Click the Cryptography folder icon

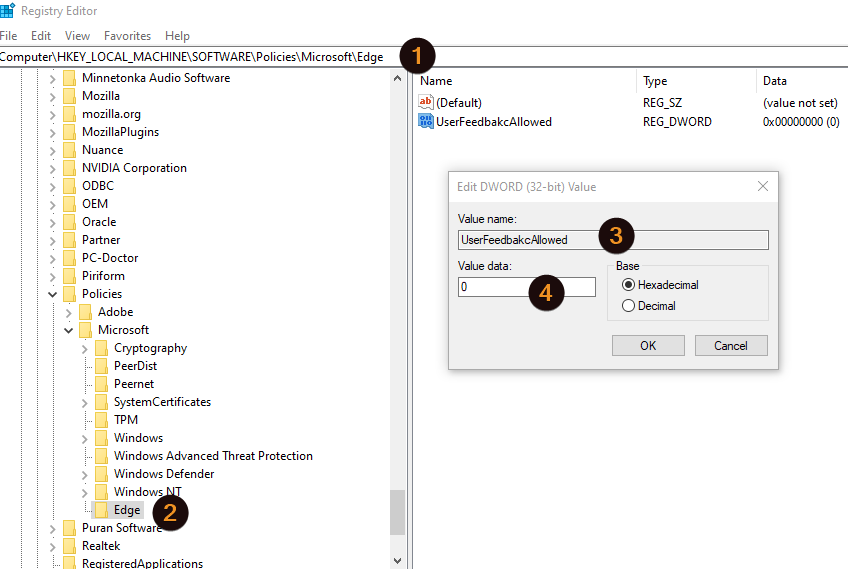[101, 348]
